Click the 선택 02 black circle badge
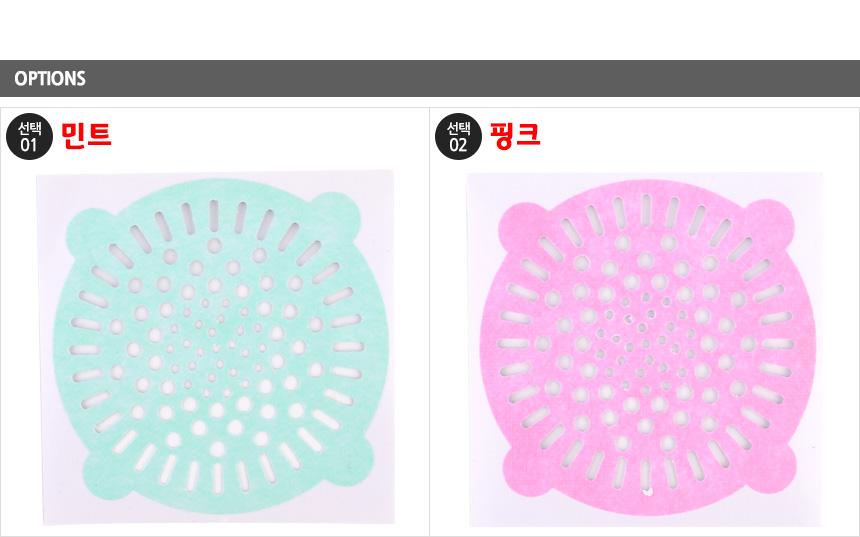The image size is (860, 537). 458,137
